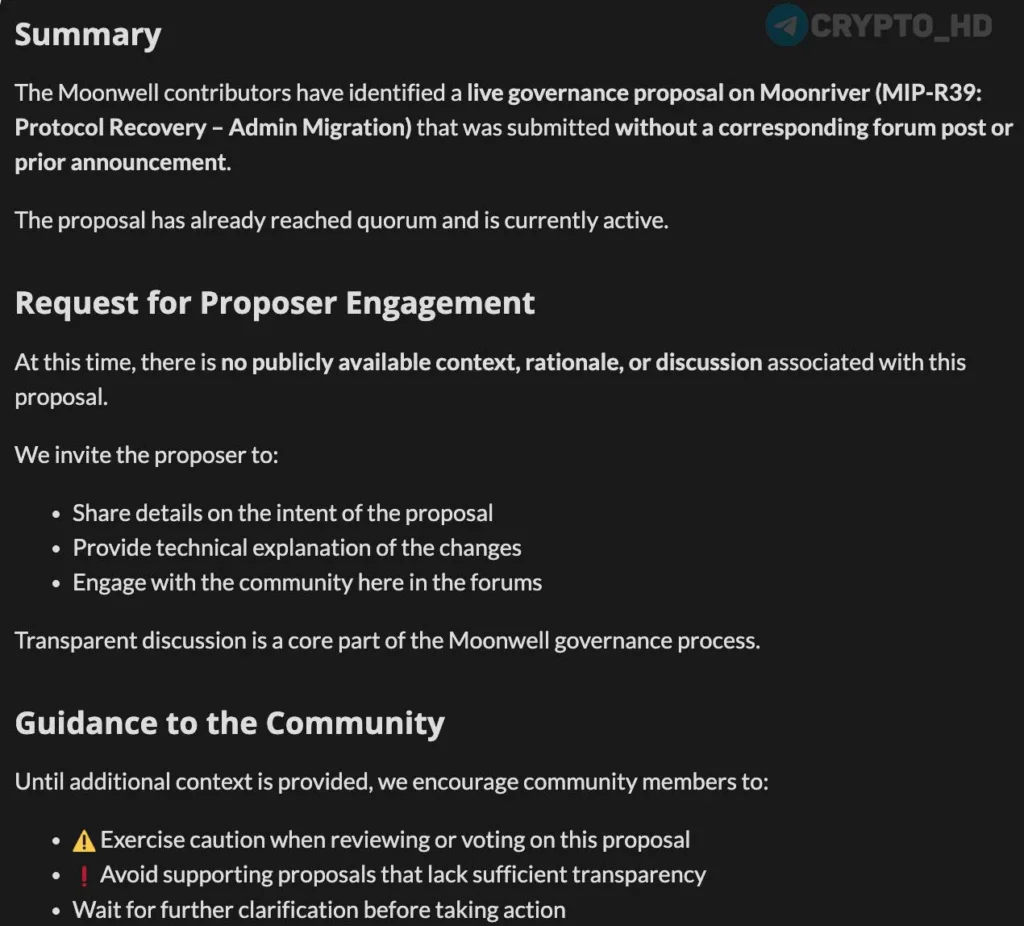Click "Until additional context is provided" line
The image size is (1024, 926).
click(x=391, y=782)
